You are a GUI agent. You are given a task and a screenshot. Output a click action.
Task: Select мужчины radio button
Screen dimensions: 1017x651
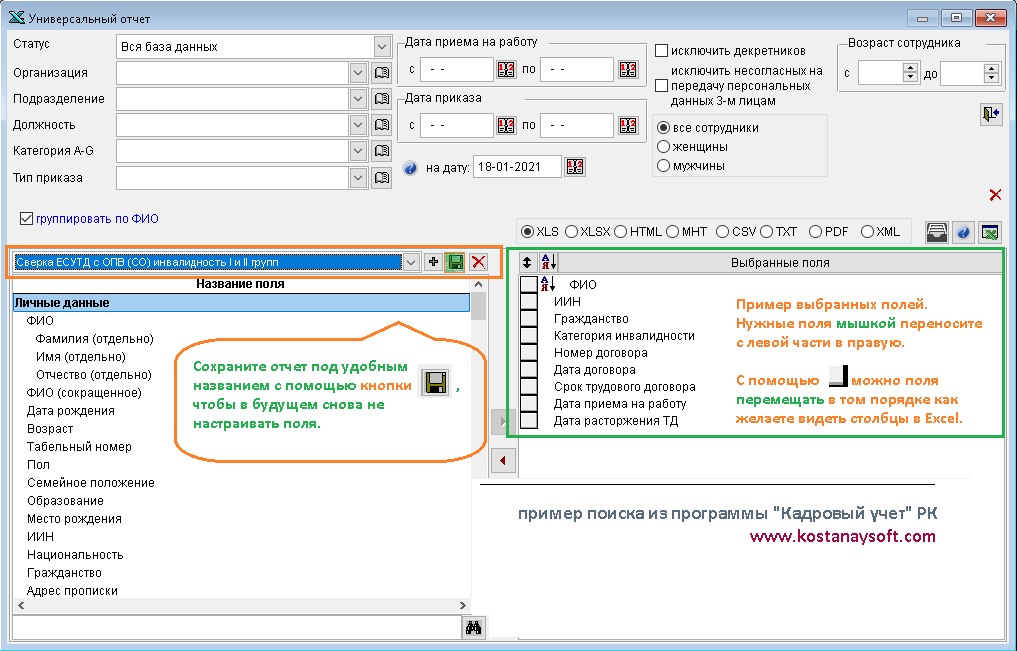(x=663, y=165)
